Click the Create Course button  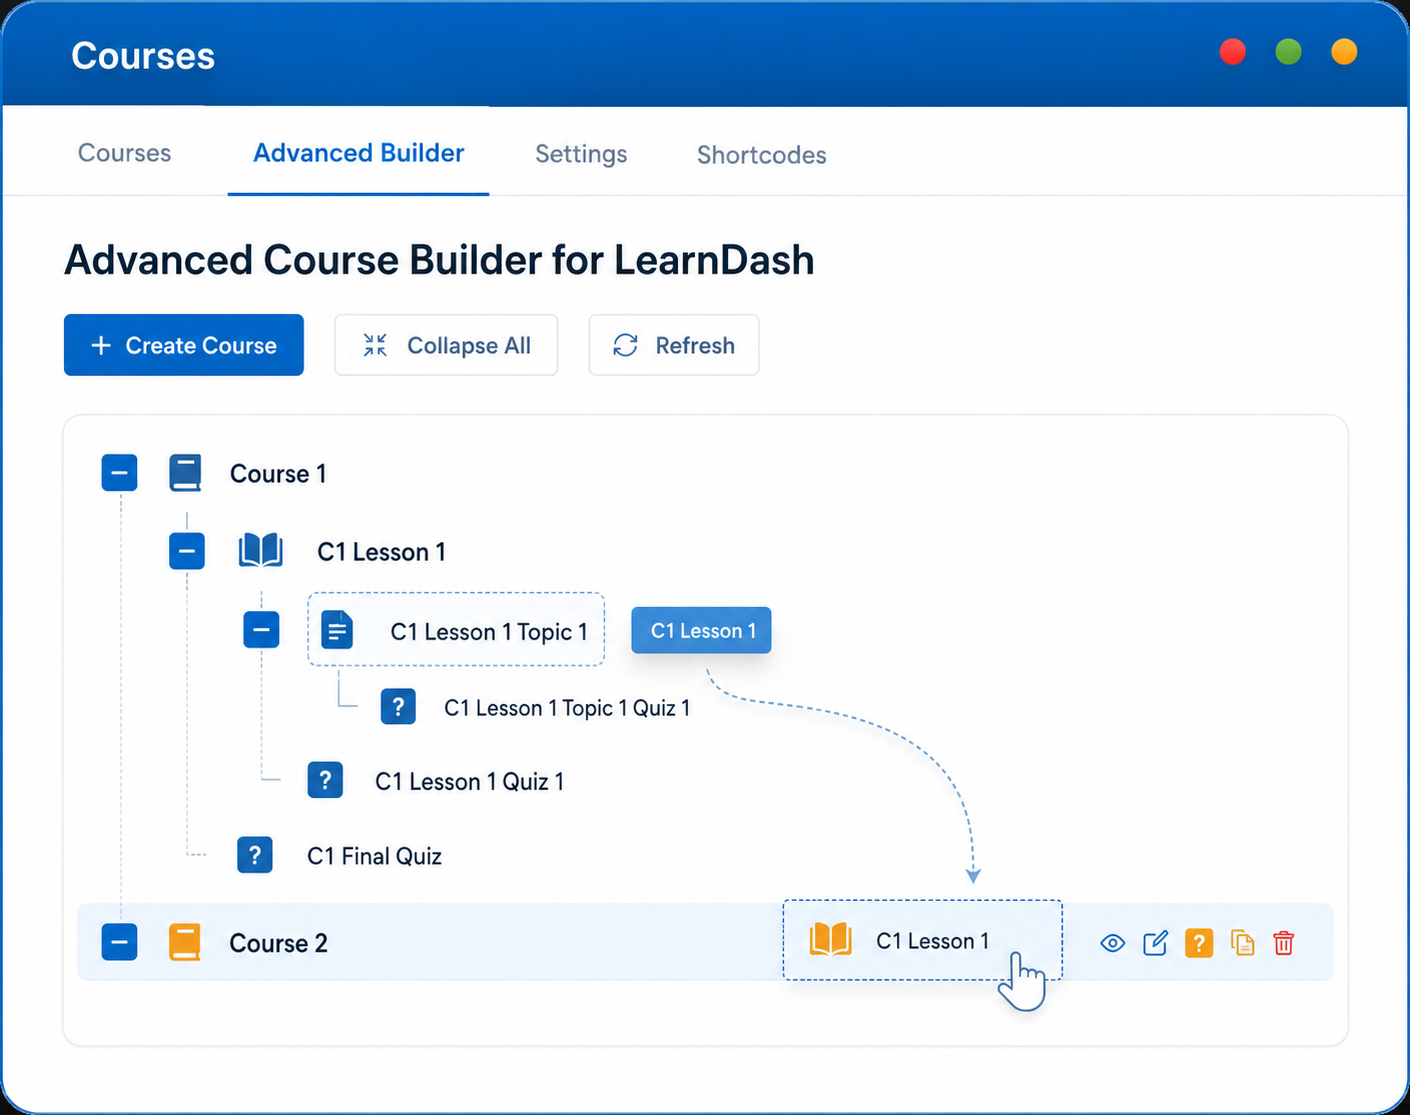point(184,345)
